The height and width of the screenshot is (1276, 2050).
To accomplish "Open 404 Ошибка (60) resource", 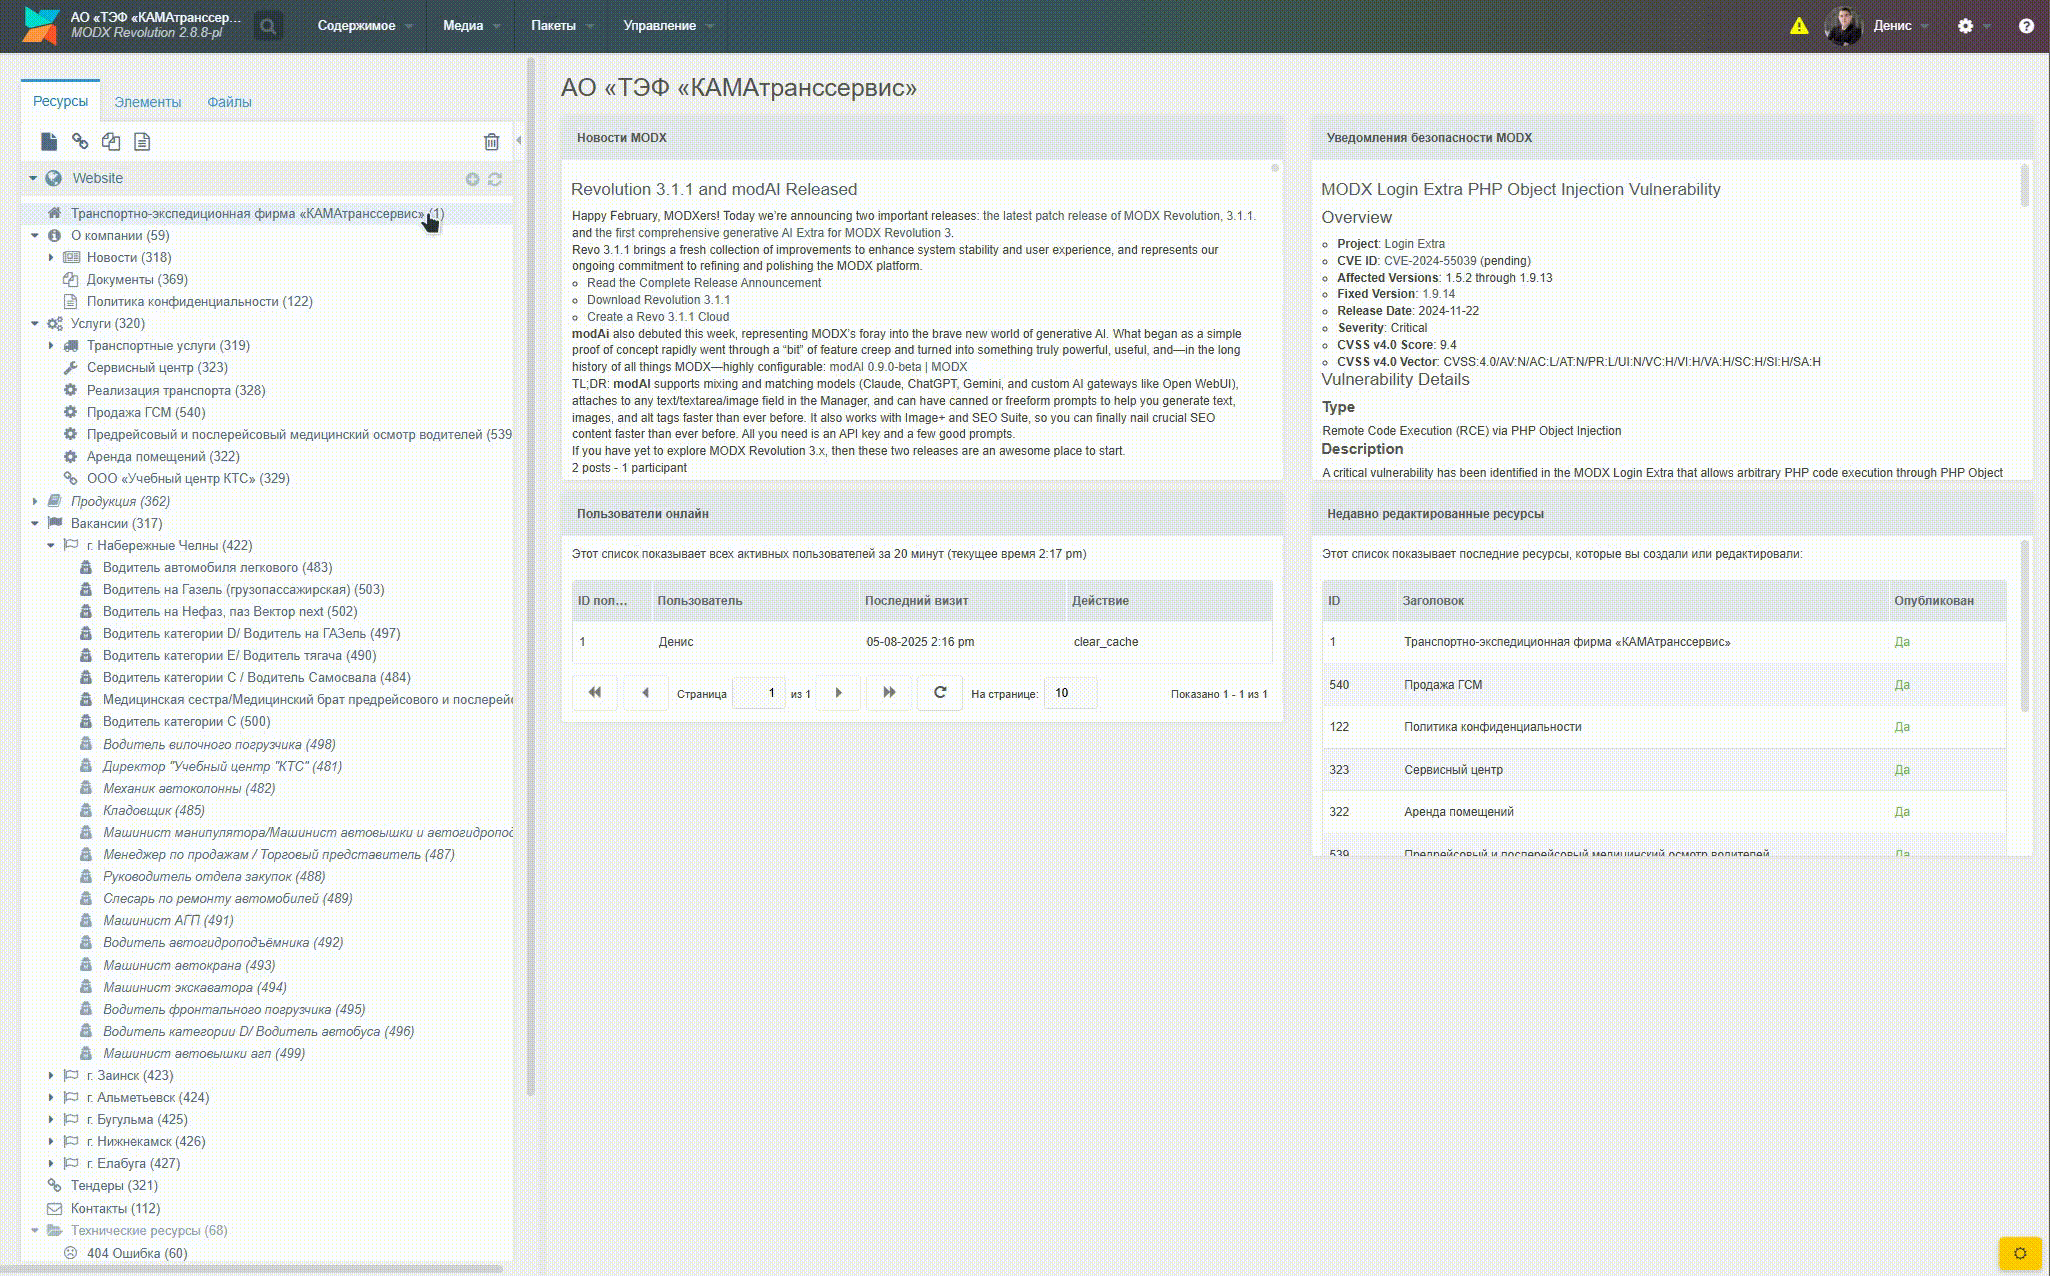I will (137, 1253).
